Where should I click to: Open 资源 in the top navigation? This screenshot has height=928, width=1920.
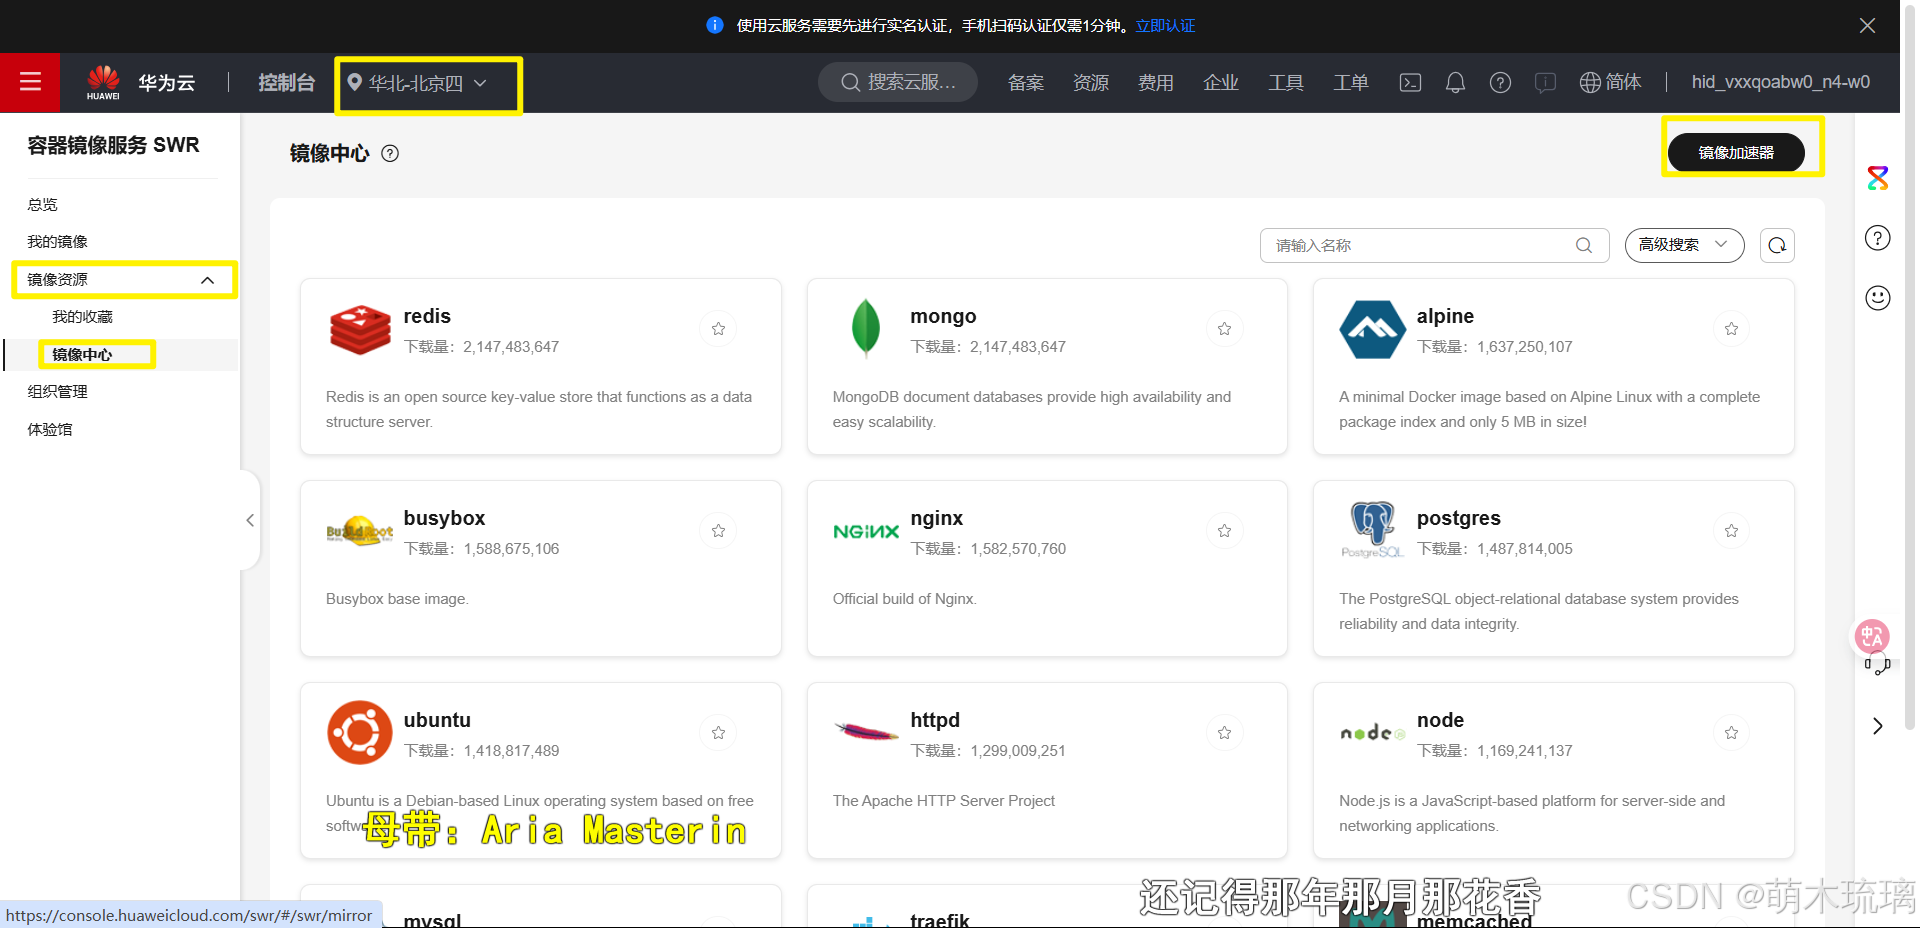tap(1091, 83)
